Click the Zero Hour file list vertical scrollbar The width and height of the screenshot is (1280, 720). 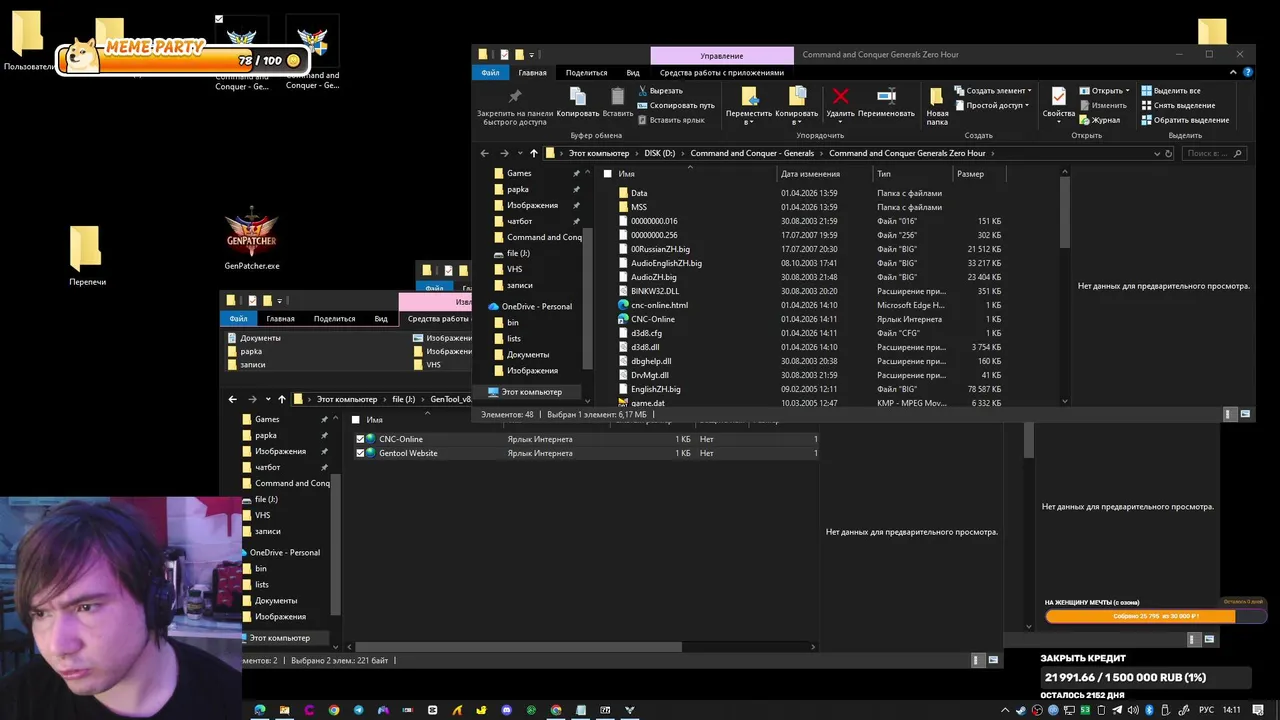[x=1064, y=212]
